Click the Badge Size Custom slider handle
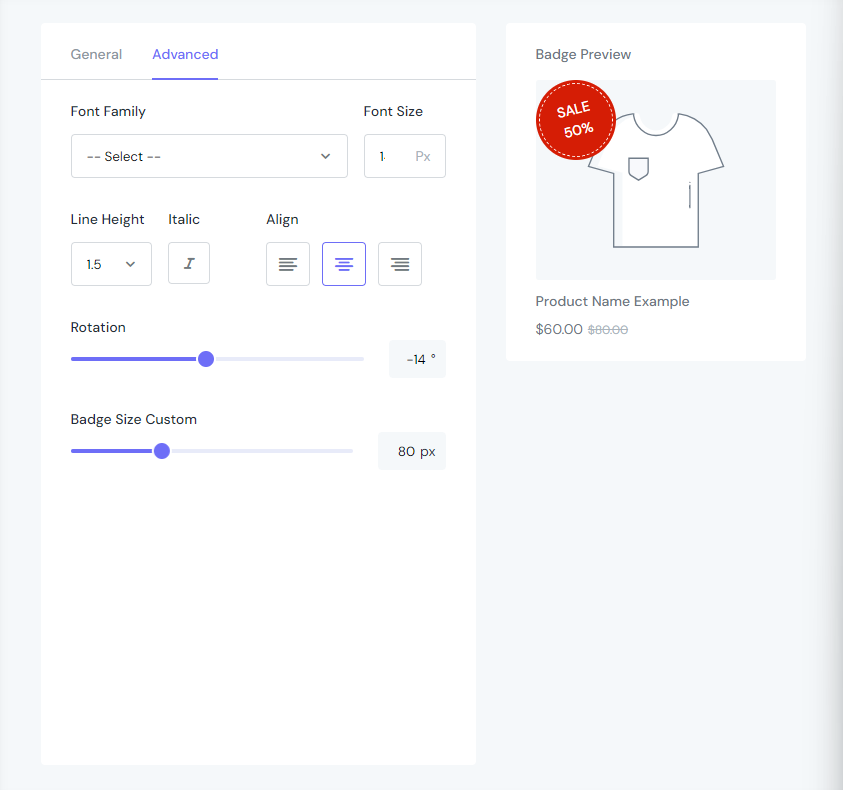This screenshot has height=790, width=843. coord(162,451)
